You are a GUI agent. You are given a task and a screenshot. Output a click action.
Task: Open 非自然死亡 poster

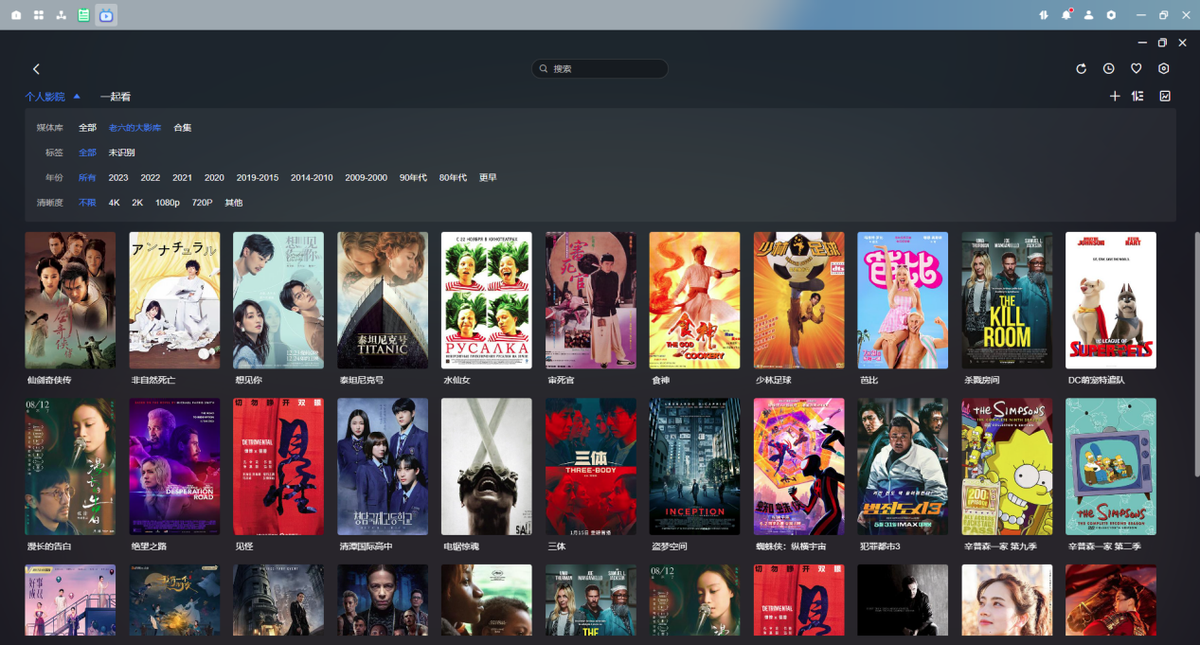tap(175, 300)
